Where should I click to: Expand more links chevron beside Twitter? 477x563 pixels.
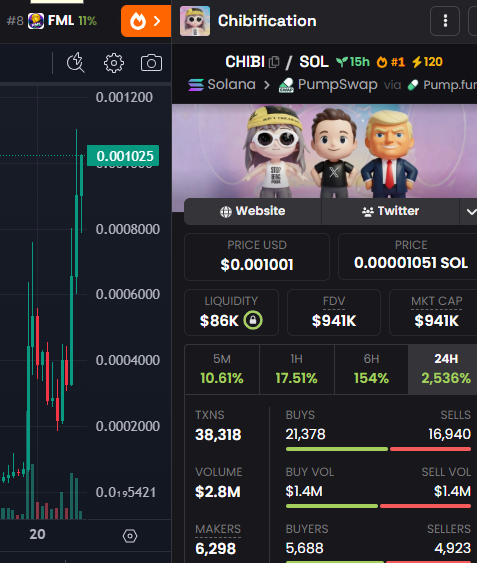coord(469,211)
